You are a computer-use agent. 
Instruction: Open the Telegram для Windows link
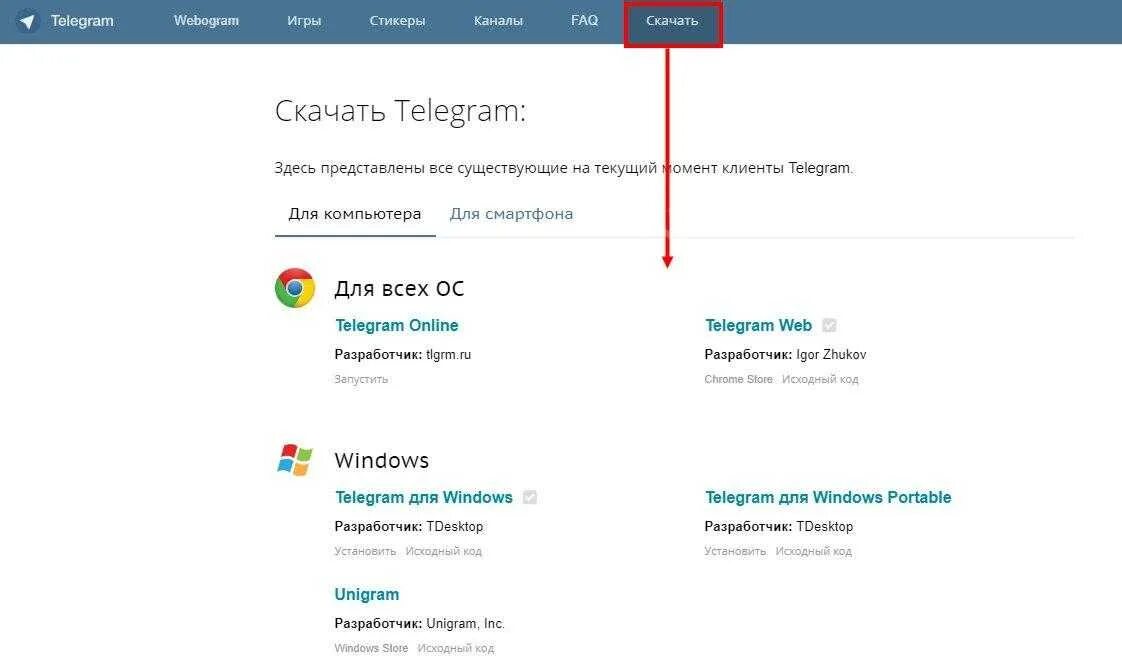424,497
